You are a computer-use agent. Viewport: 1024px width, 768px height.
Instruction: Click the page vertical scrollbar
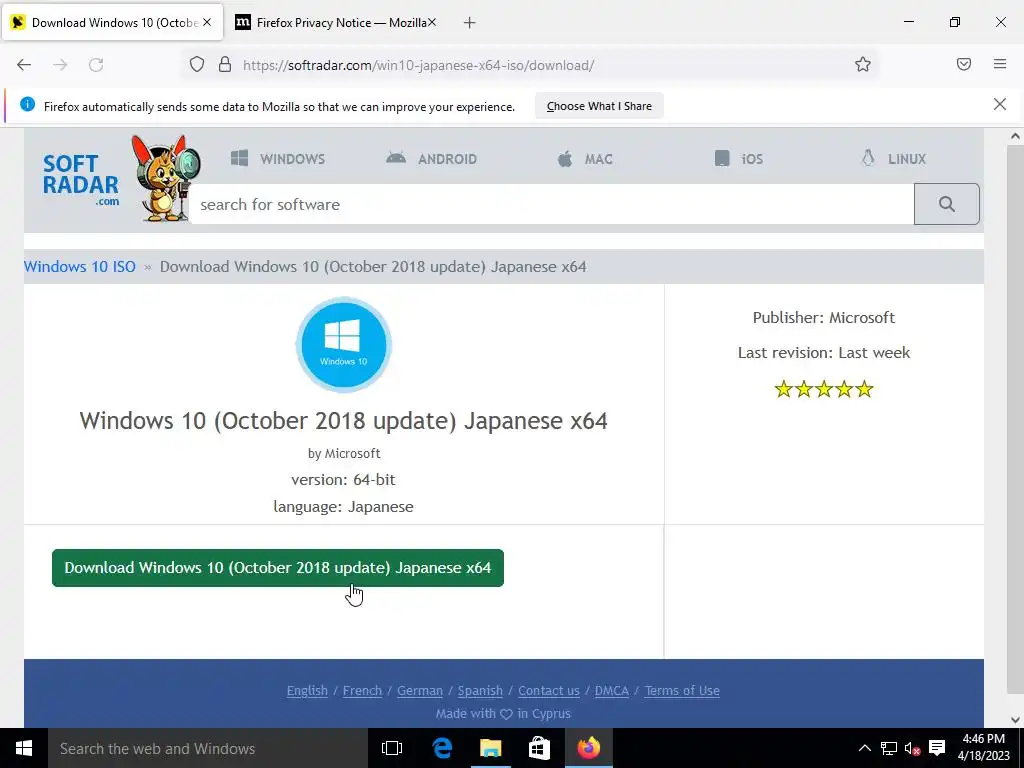(x=1015, y=419)
